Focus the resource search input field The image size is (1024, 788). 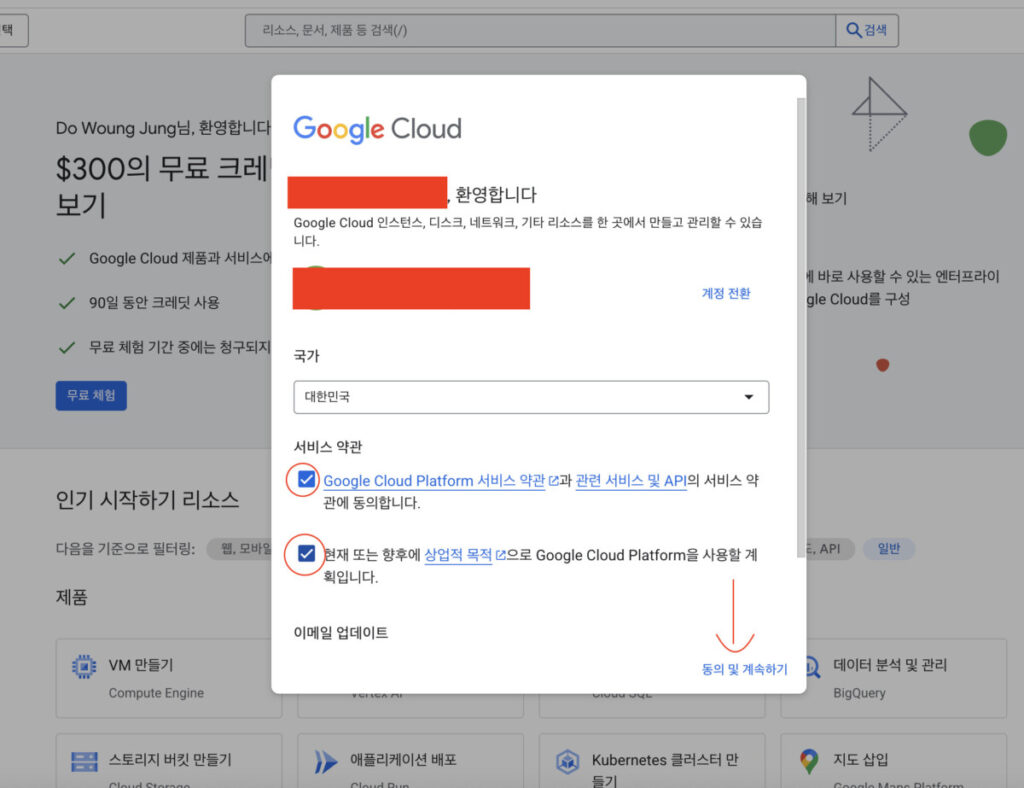click(x=540, y=30)
